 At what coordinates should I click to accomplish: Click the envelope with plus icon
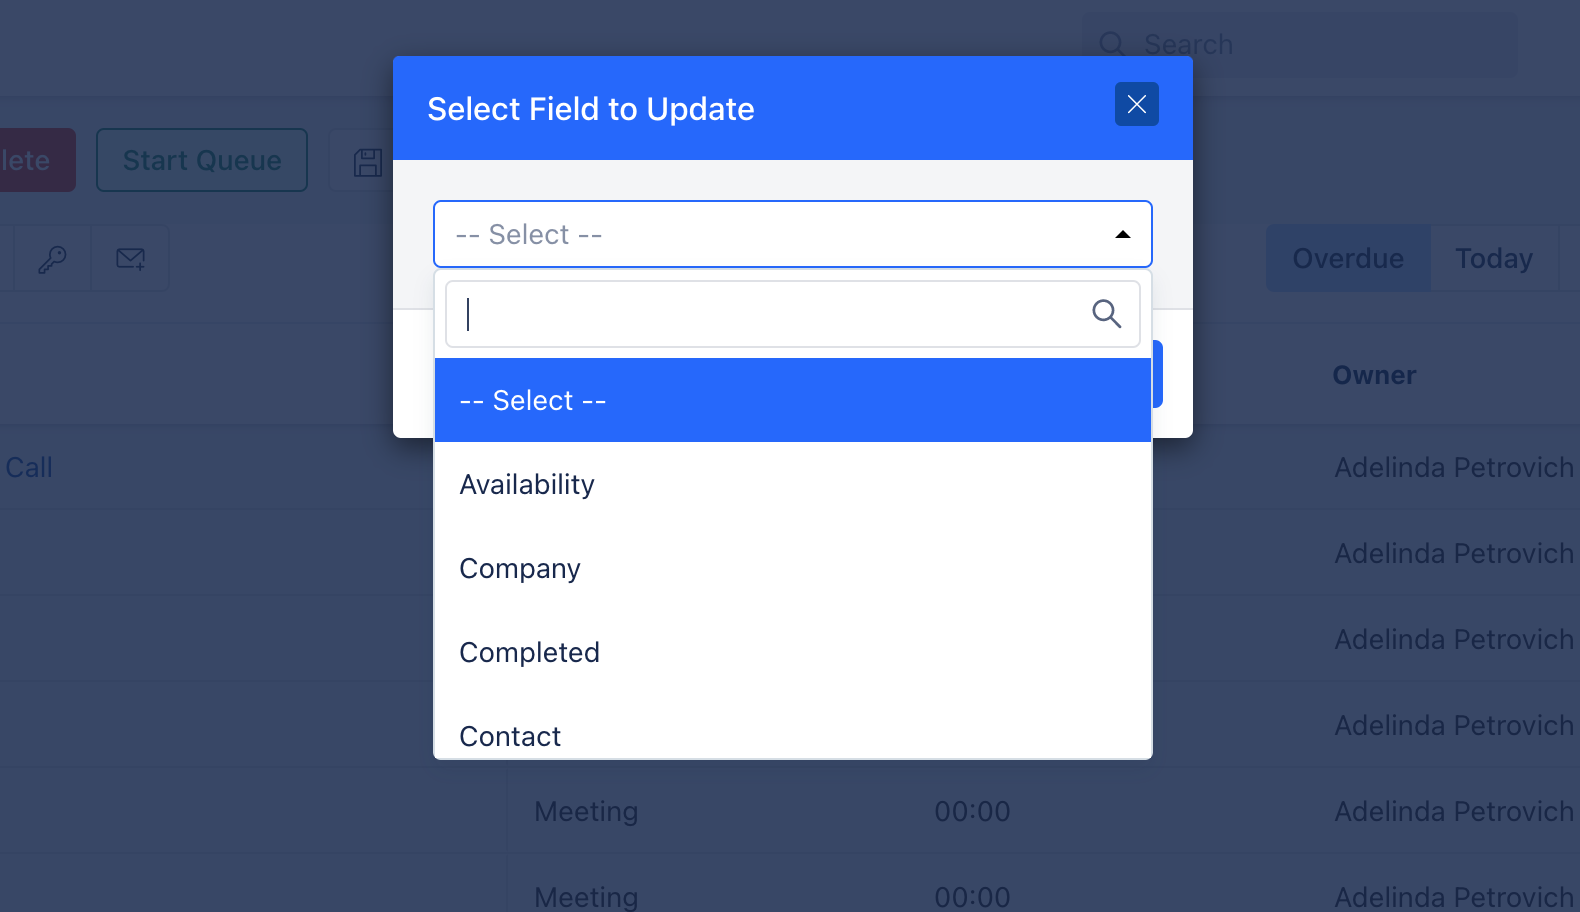(131, 259)
